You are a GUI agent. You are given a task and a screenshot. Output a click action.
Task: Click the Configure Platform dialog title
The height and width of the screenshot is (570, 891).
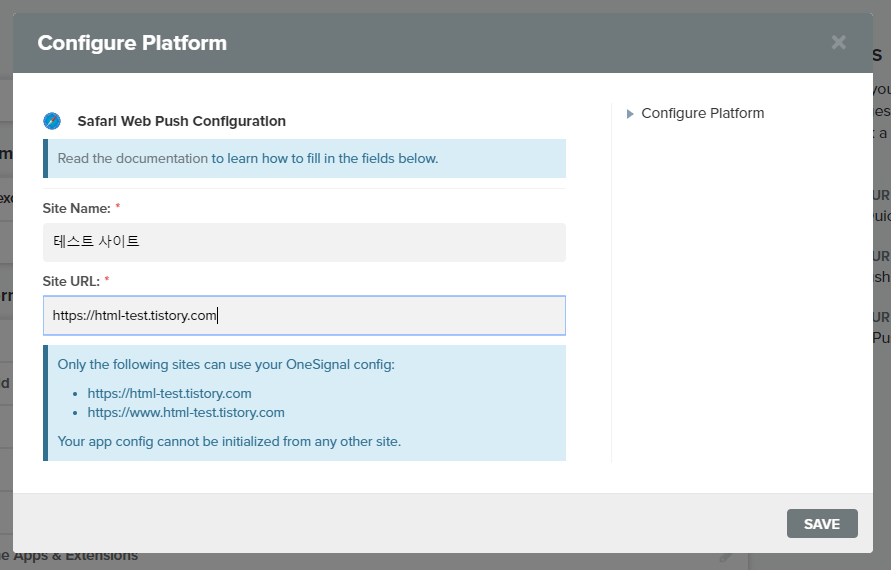point(132,43)
